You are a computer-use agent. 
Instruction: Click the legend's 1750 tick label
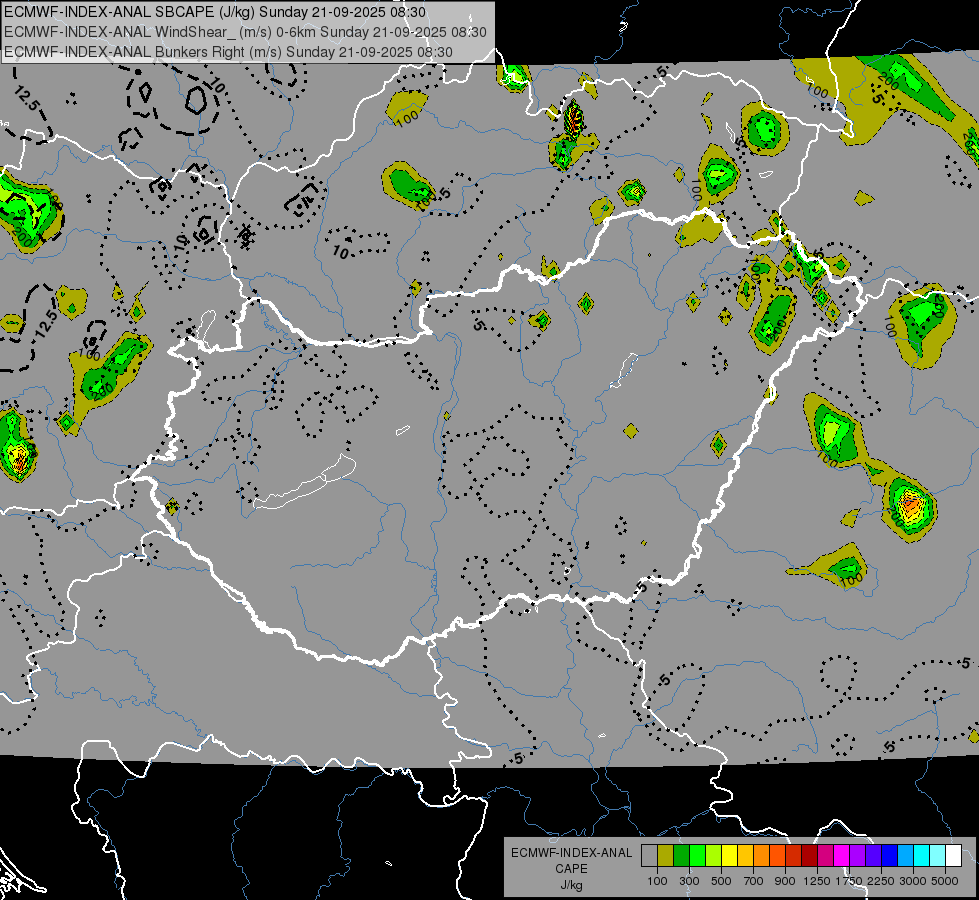coord(849,881)
